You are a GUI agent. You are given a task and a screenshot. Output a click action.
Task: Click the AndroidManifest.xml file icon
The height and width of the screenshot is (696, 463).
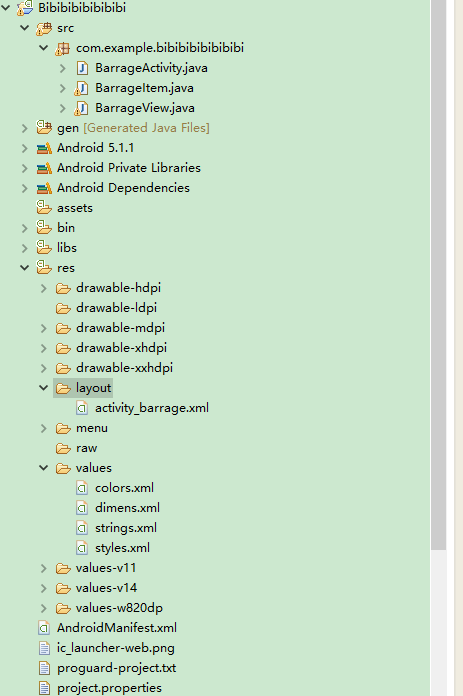tap(44, 628)
